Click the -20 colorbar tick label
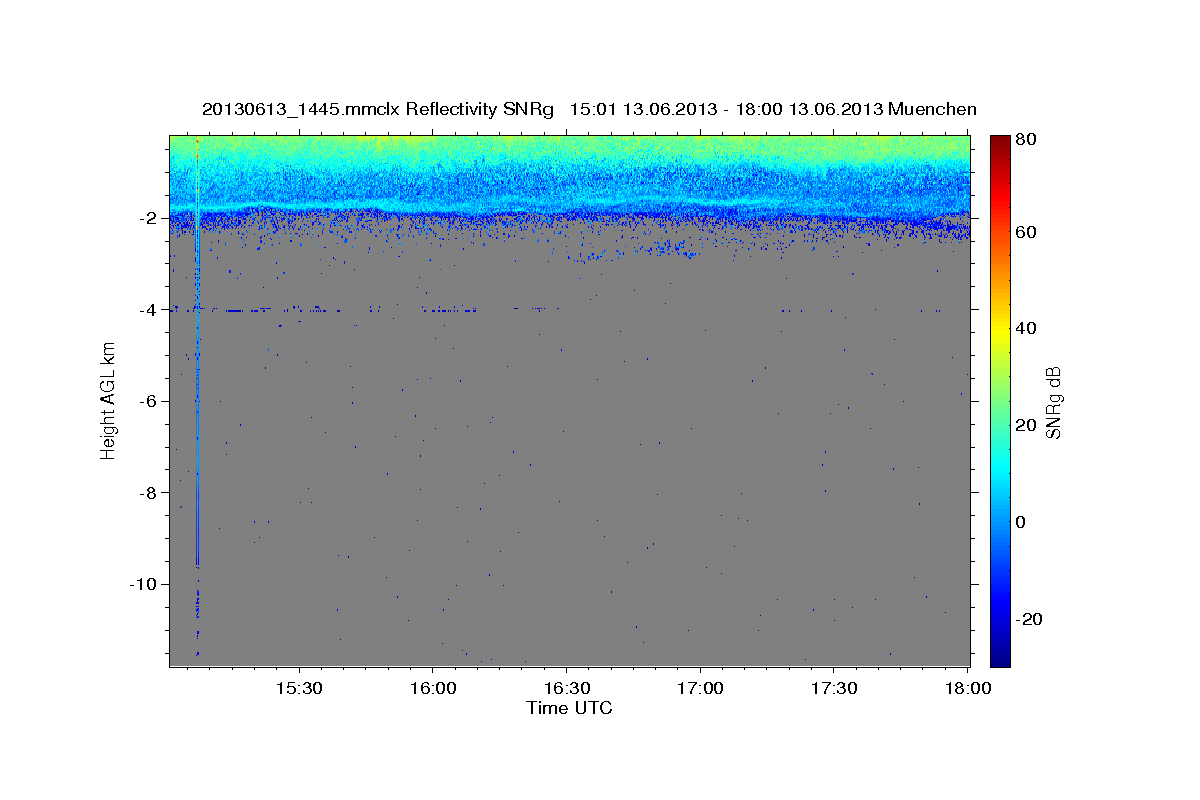The width and height of the screenshot is (1200, 800). 1030,619
